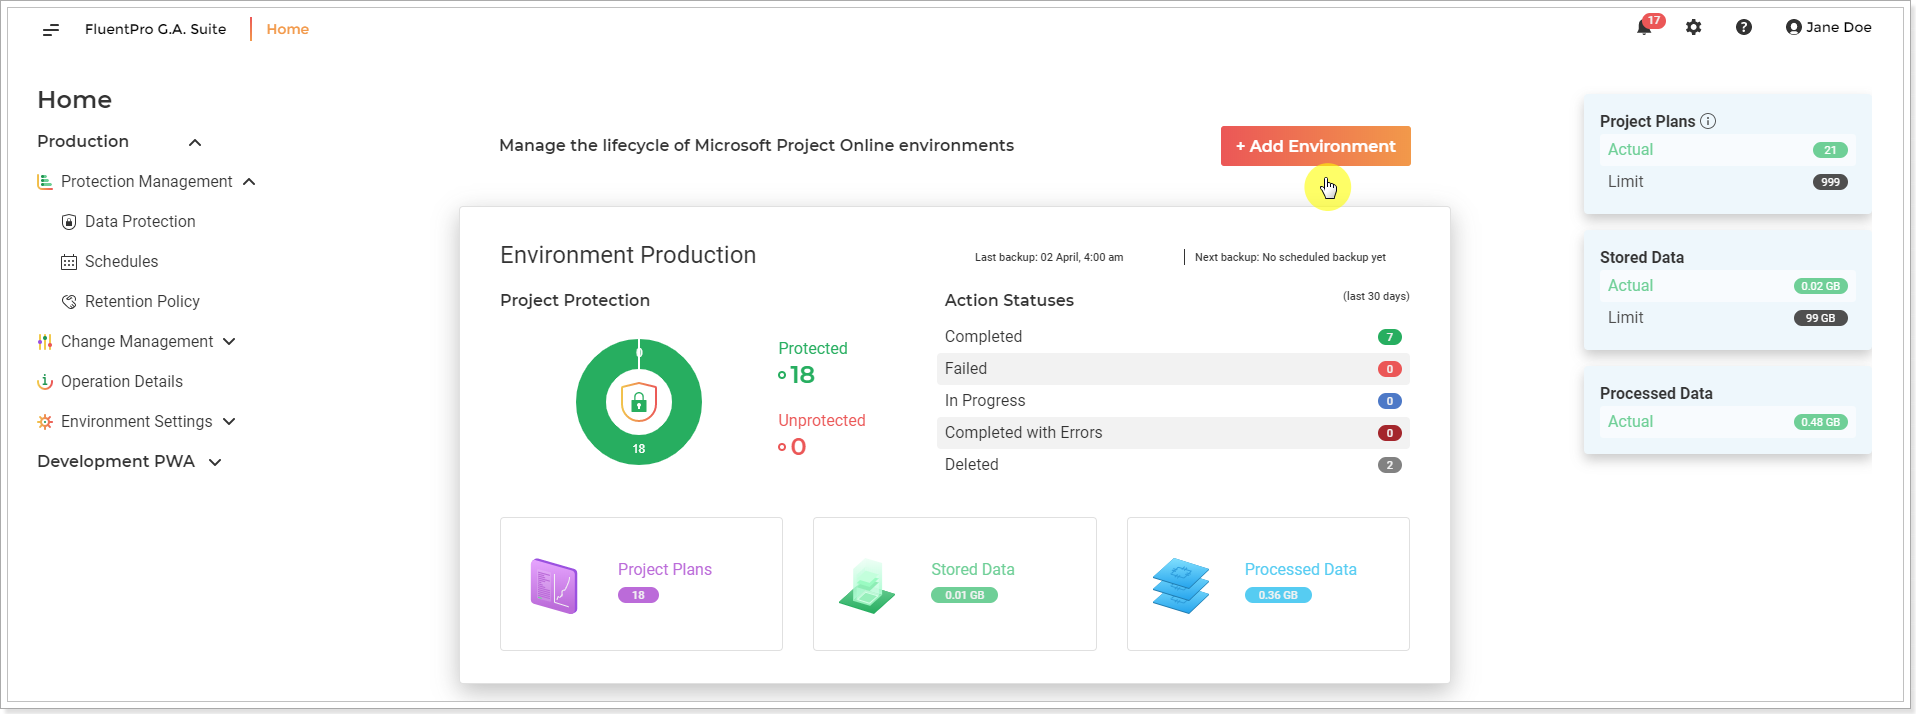Click the Project Plans Actual 21 badge
1916x714 pixels.
(x=1830, y=150)
